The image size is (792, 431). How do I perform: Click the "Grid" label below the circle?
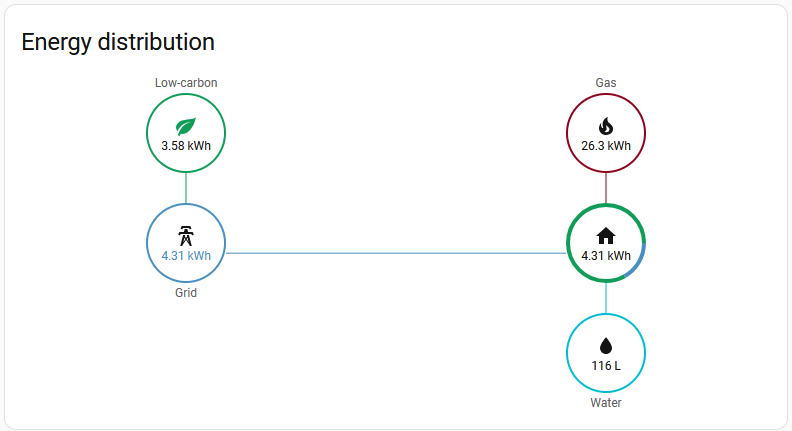186,293
